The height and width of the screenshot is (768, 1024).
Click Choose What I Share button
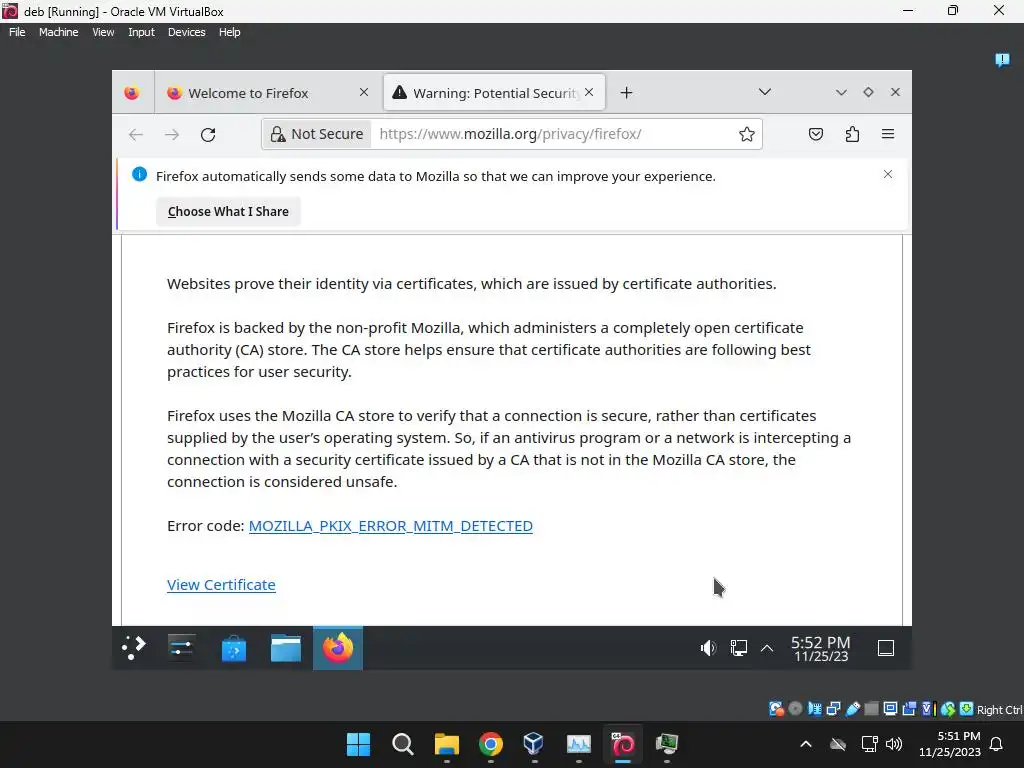[228, 212]
